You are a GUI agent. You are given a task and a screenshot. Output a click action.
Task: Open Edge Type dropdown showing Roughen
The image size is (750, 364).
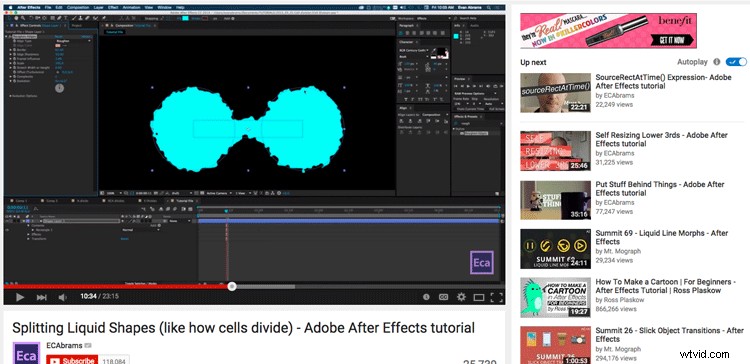coord(73,41)
